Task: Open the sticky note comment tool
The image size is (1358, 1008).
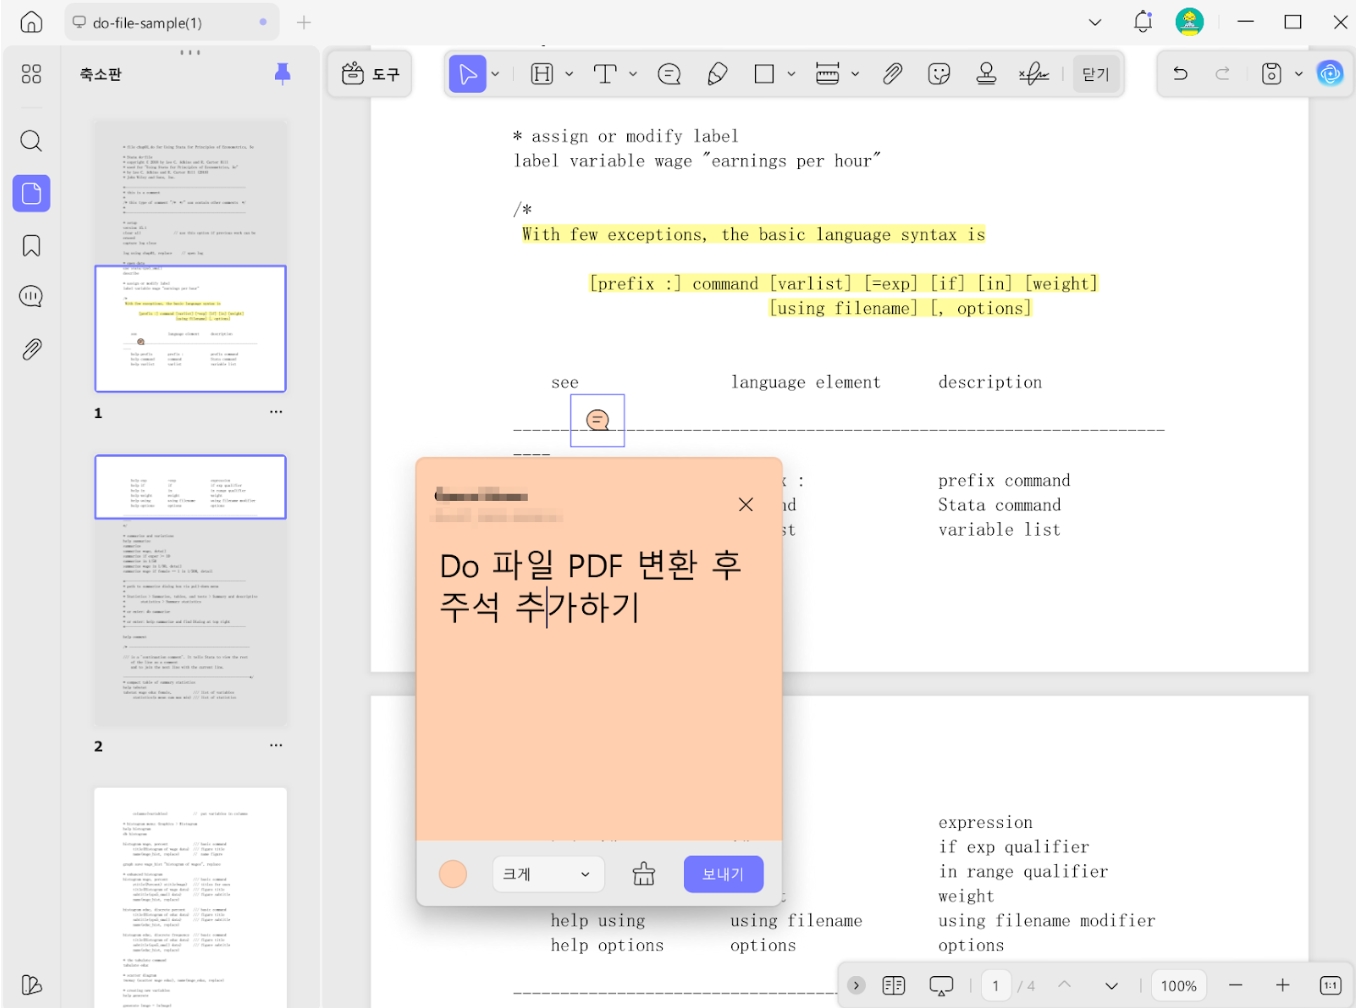Action: [x=669, y=73]
